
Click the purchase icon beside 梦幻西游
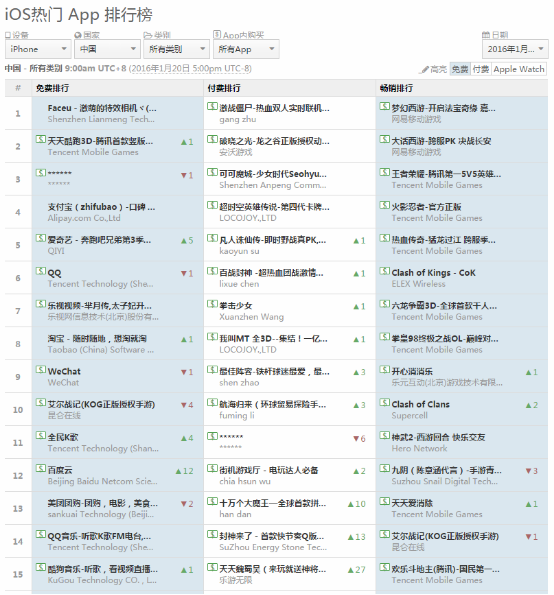385,106
